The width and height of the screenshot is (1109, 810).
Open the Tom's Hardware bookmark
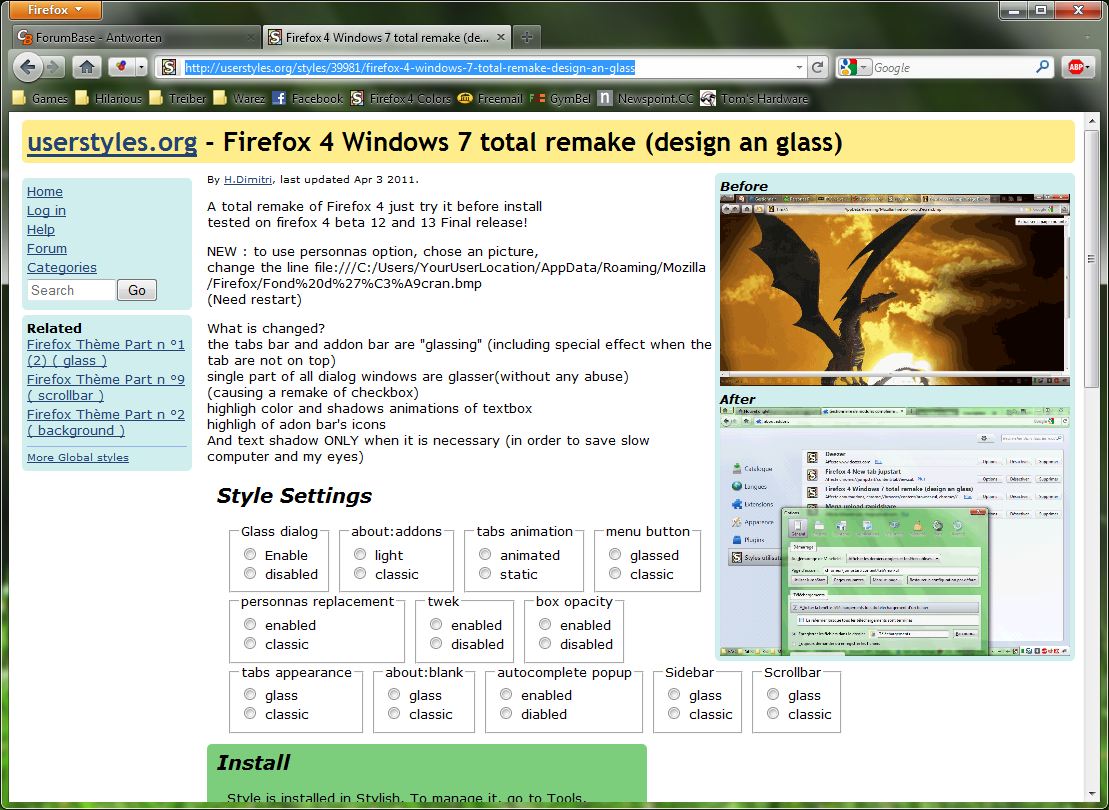[x=754, y=98]
